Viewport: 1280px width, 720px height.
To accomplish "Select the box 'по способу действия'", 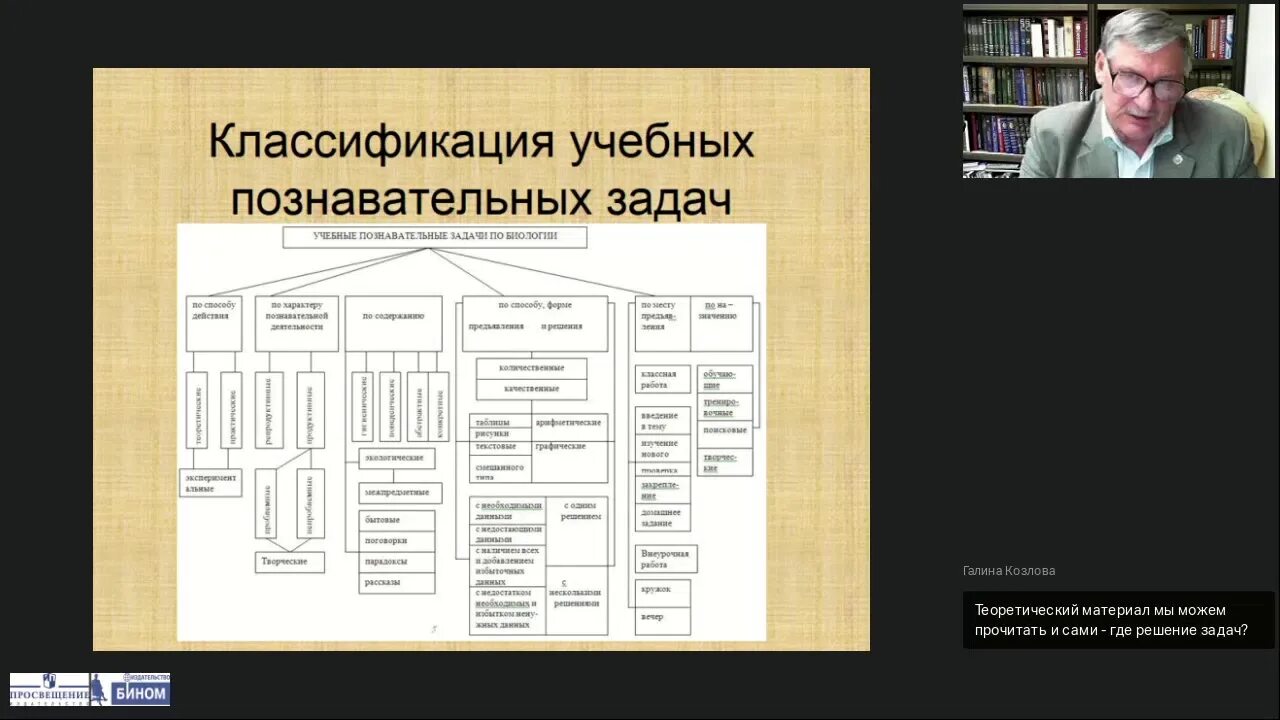I will click(x=213, y=323).
